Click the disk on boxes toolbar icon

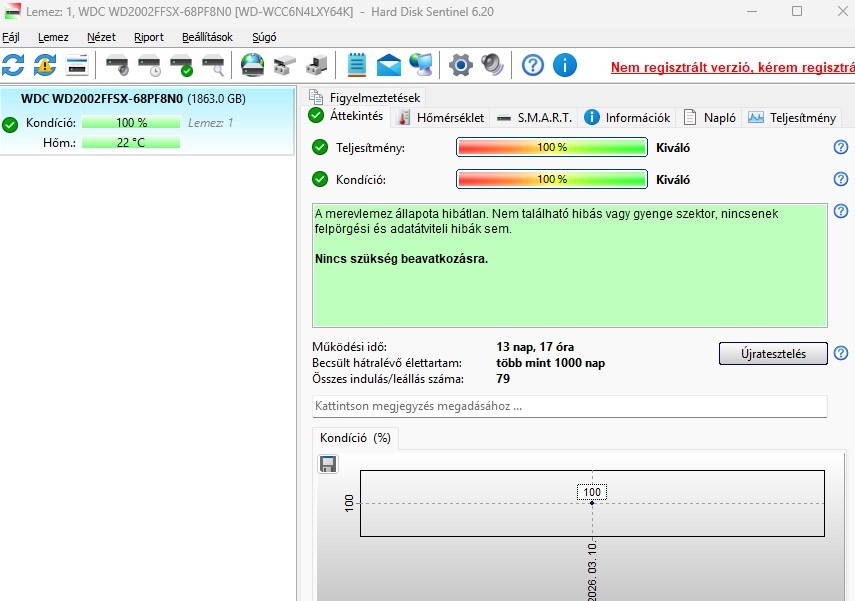(285, 65)
